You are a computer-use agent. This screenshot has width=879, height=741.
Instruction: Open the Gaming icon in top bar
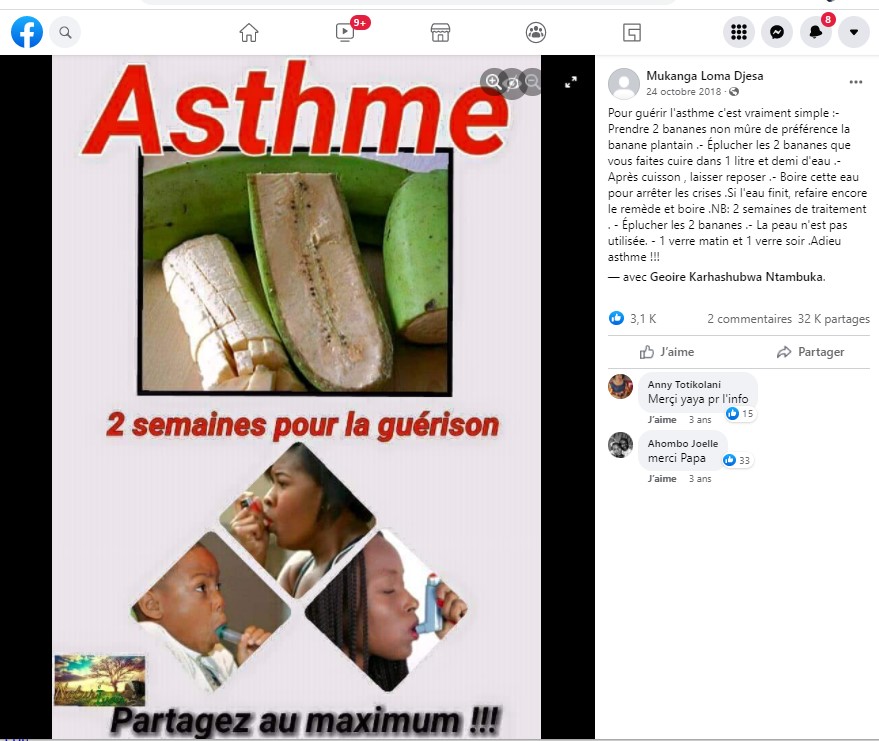click(x=632, y=33)
